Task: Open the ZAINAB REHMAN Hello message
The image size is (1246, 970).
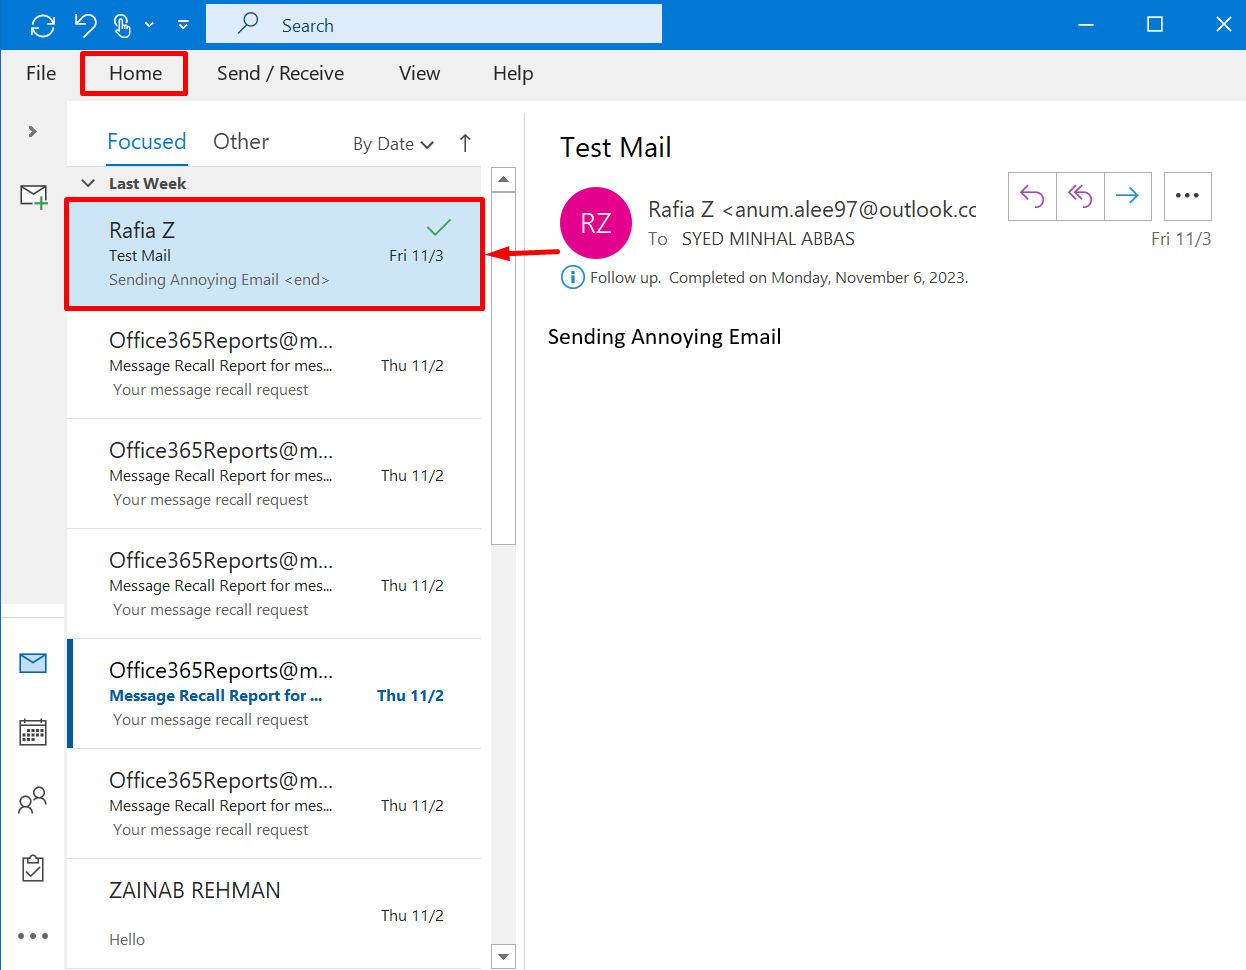Action: tap(274, 914)
